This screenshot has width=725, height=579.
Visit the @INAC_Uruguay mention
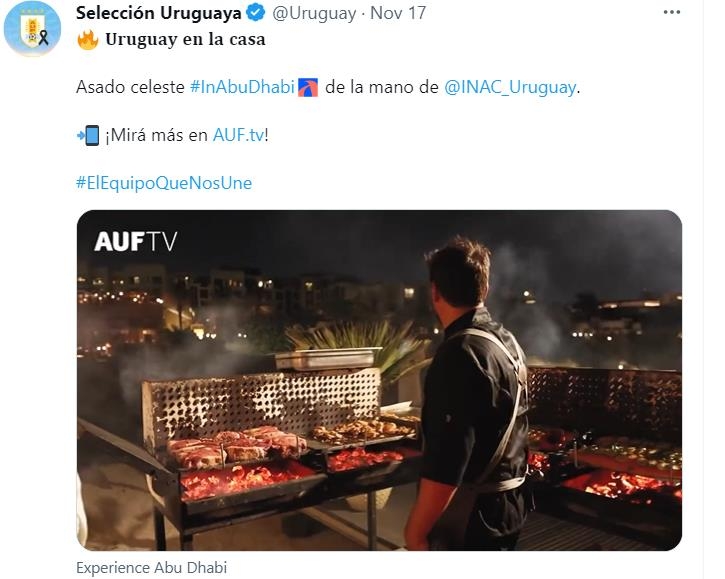pyautogui.click(x=511, y=87)
